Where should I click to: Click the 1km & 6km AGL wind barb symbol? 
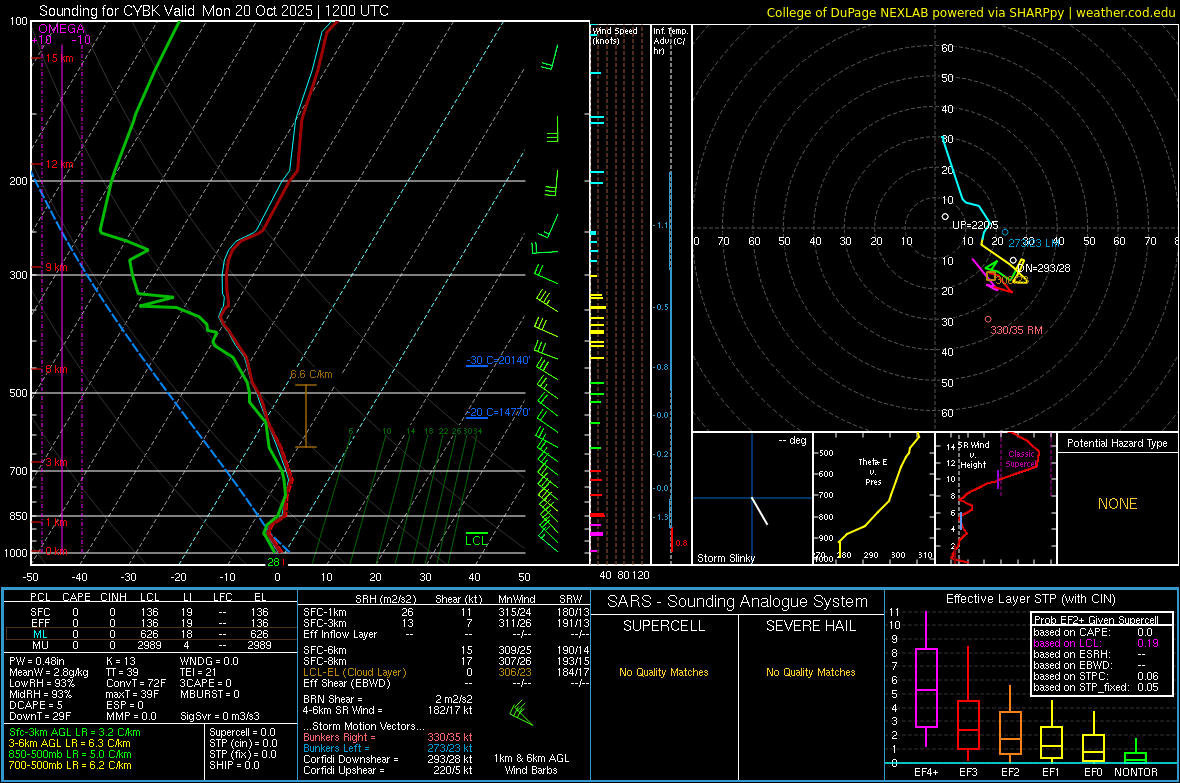pyautogui.click(x=521, y=712)
